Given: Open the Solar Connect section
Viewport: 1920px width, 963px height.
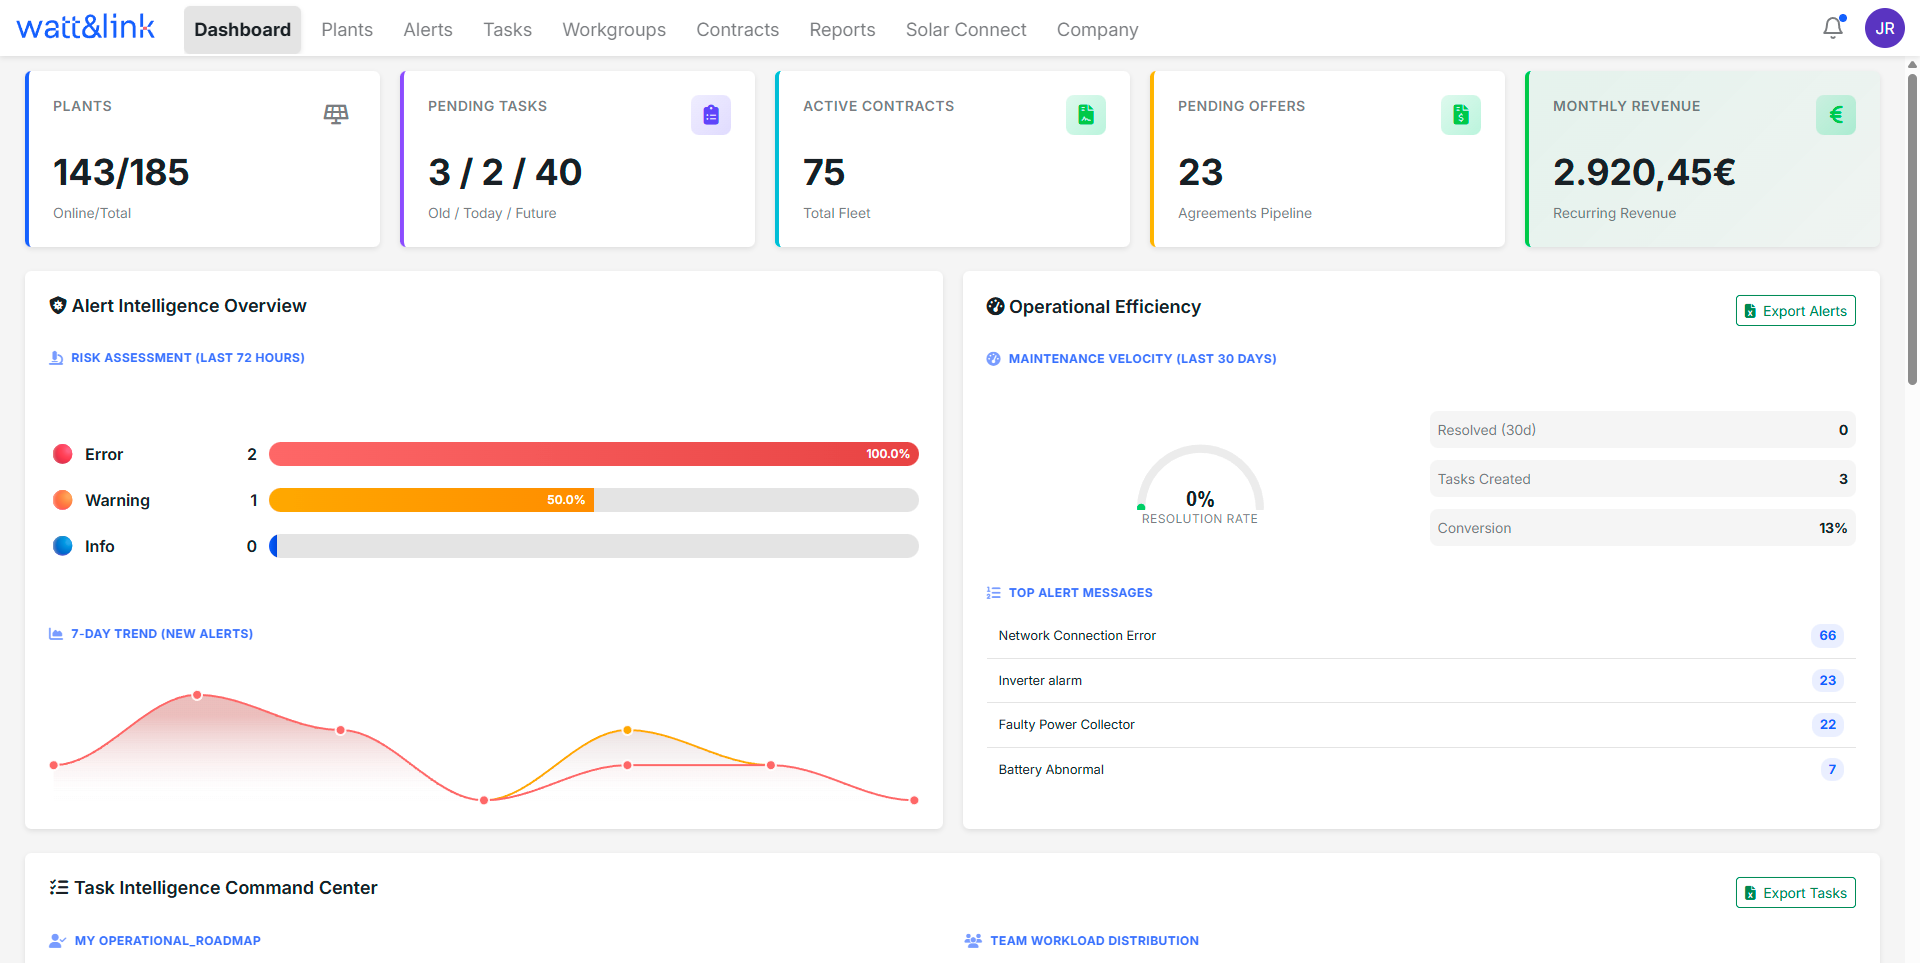Looking at the screenshot, I should point(965,29).
